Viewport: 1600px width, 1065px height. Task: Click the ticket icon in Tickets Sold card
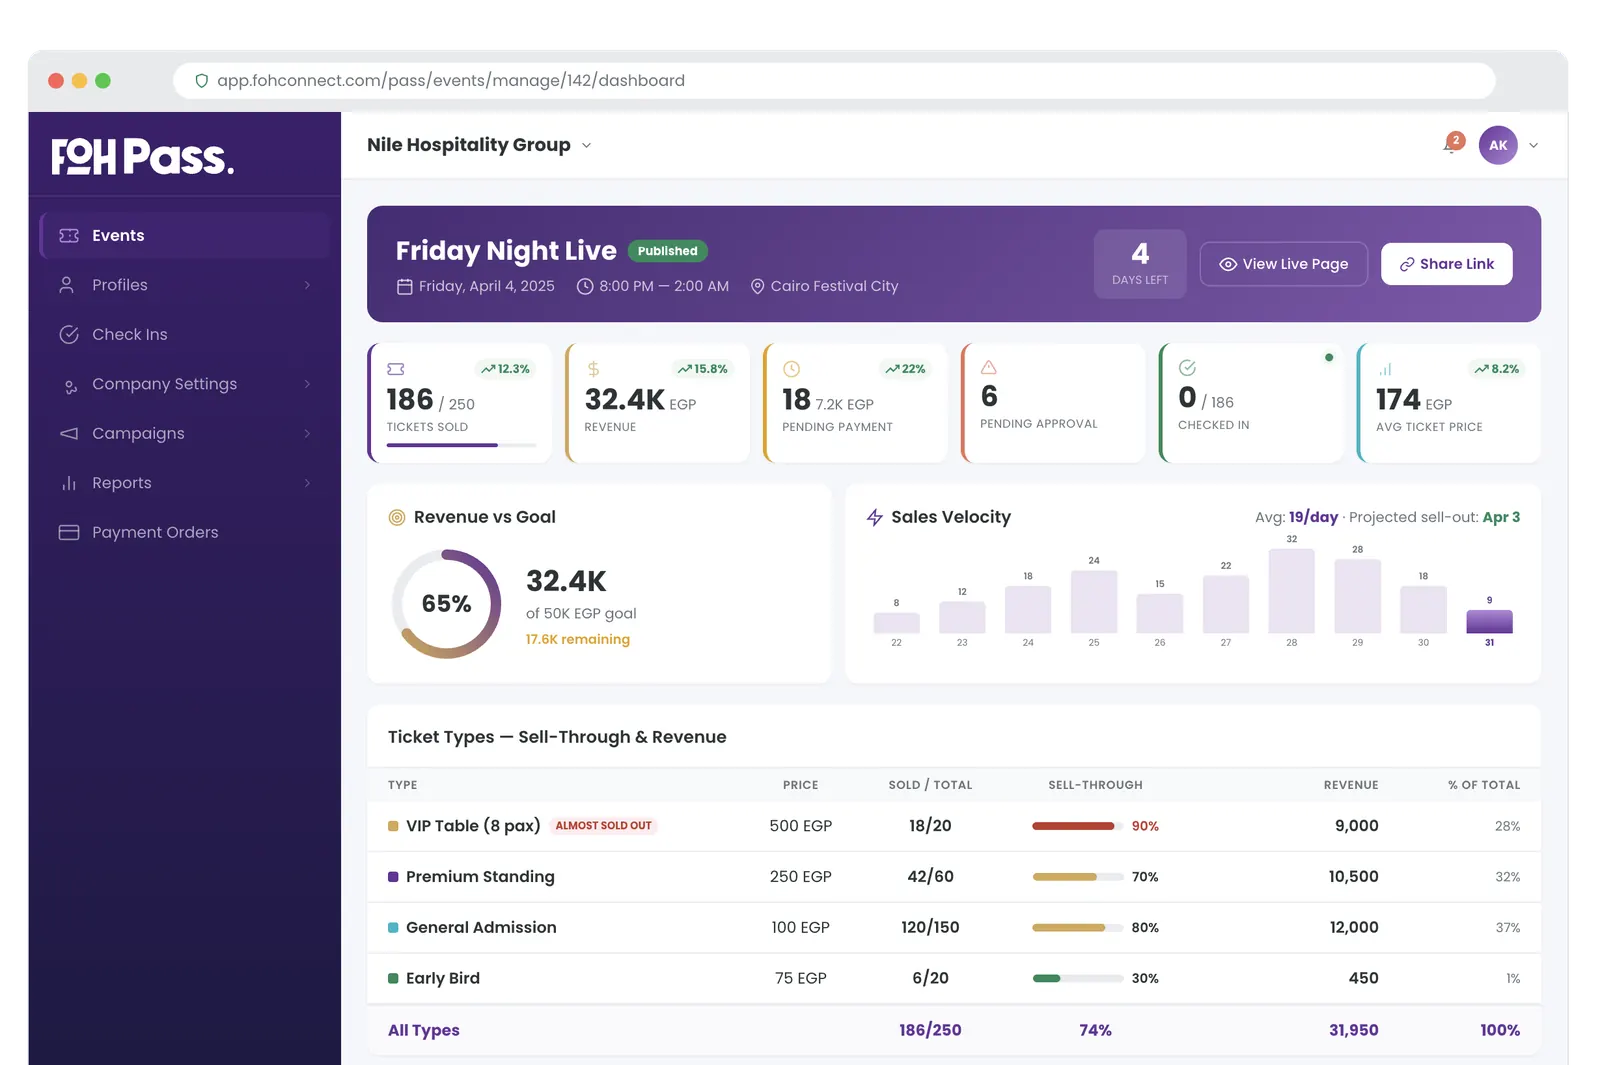click(x=396, y=369)
